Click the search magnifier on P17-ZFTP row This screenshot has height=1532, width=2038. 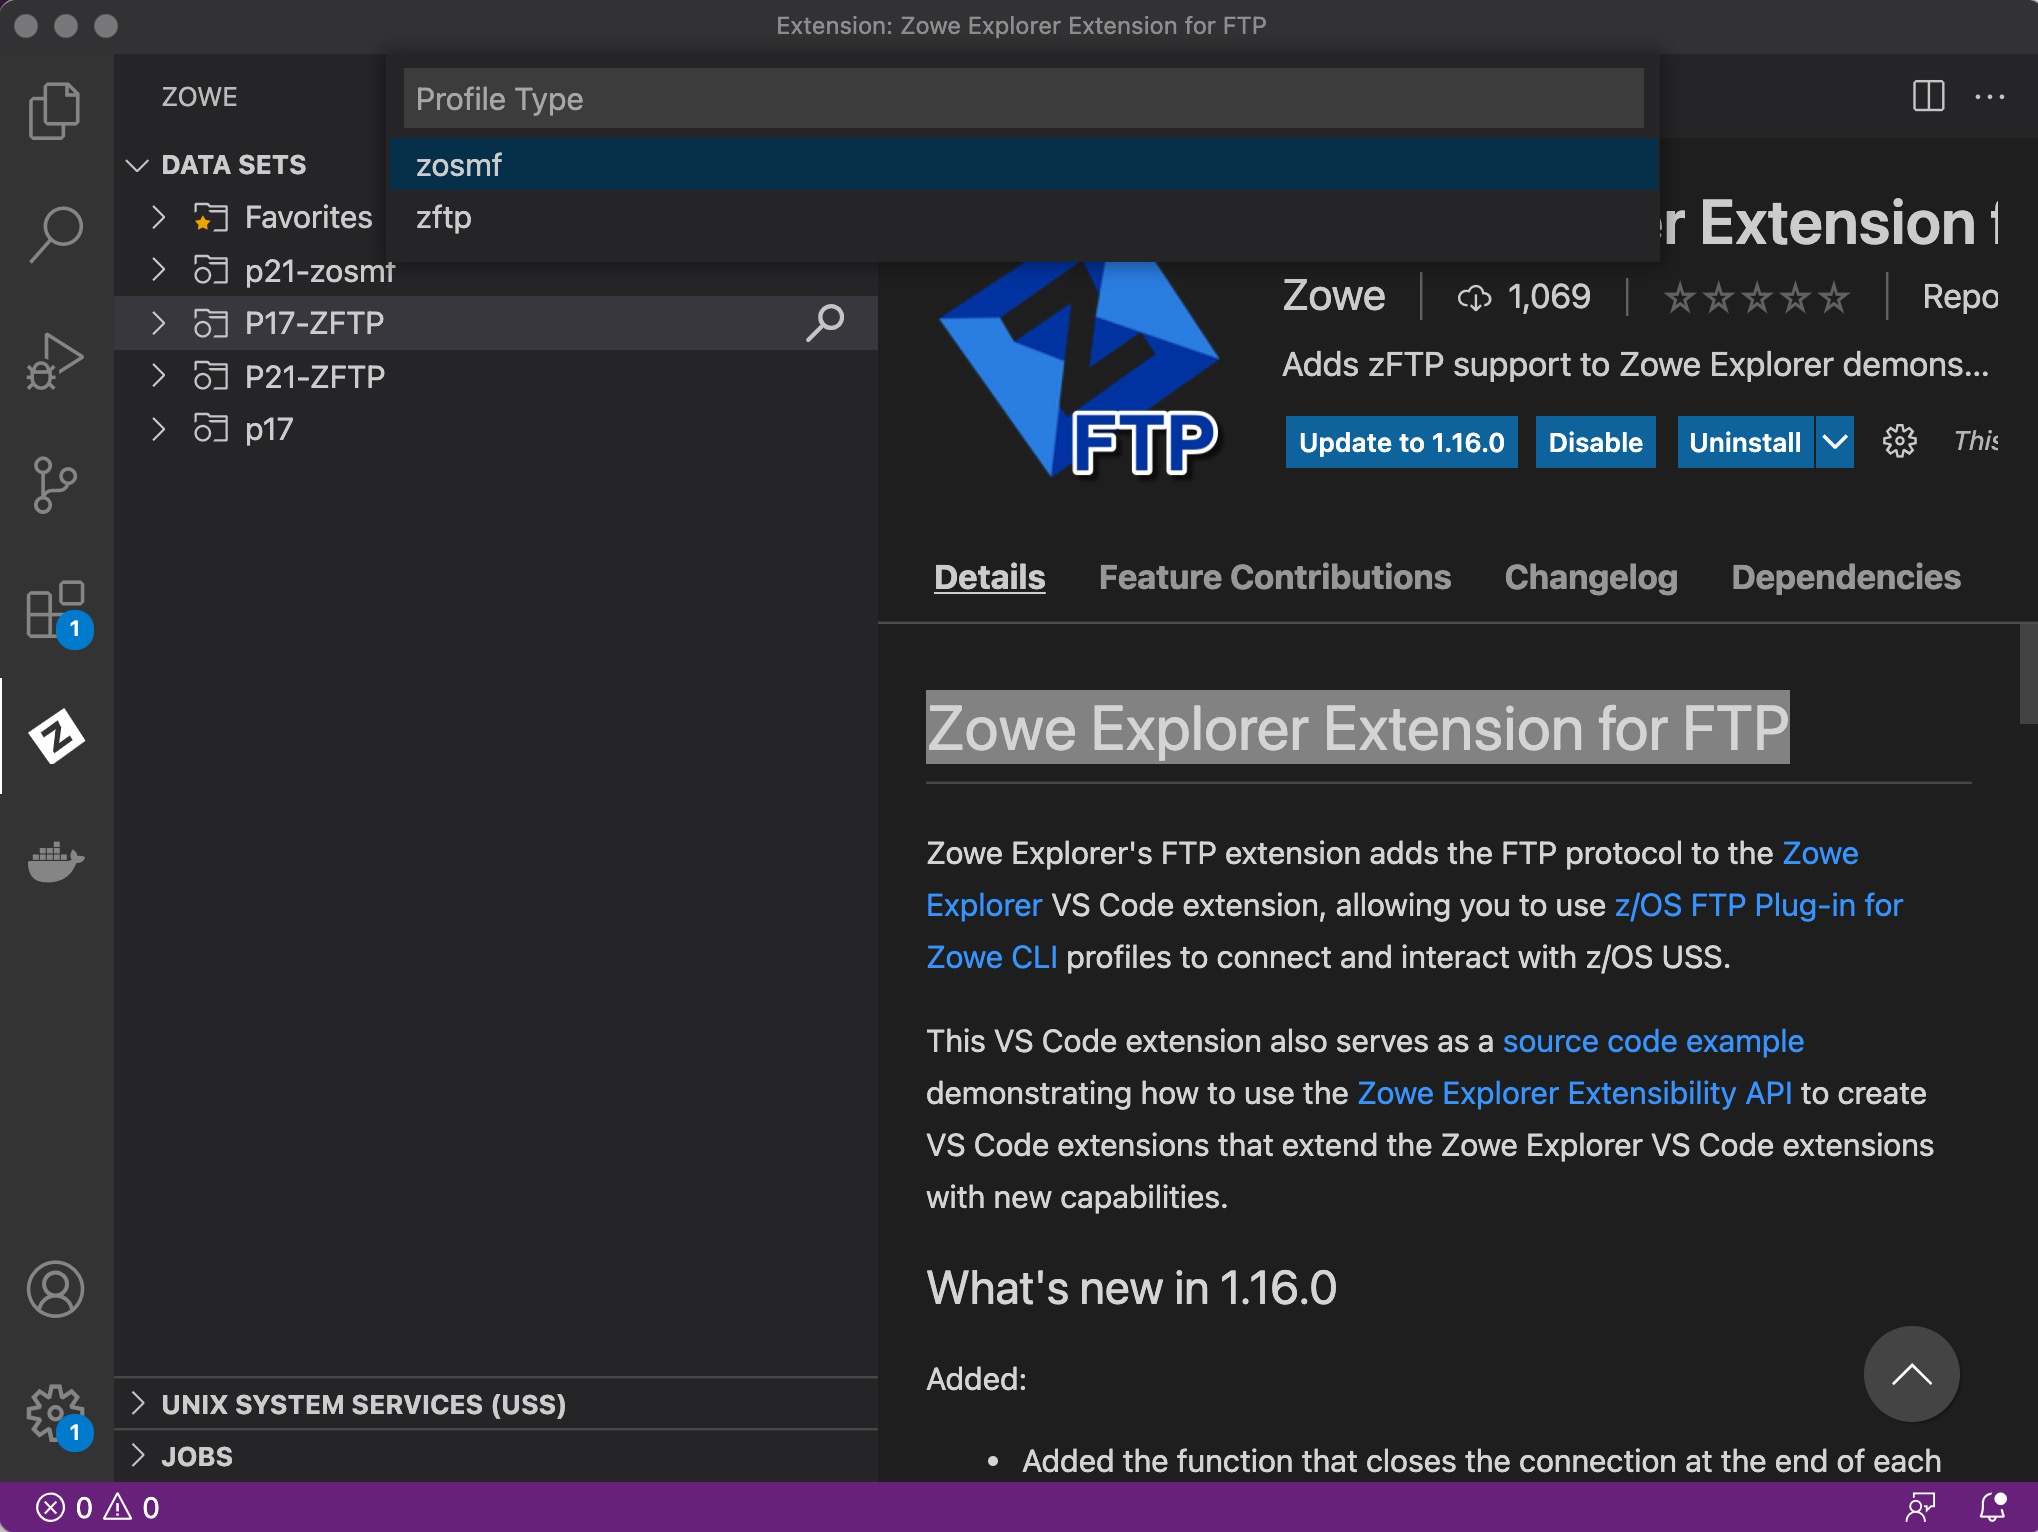(x=825, y=323)
